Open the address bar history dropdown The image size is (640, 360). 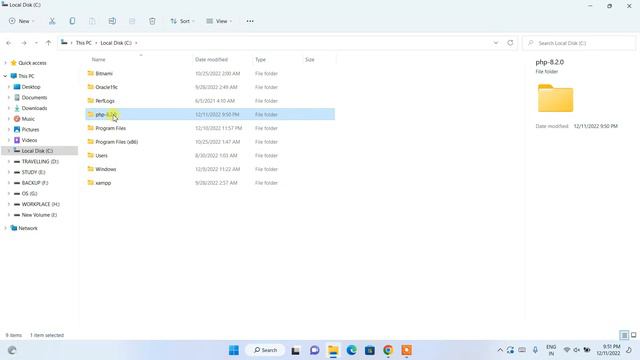pos(496,43)
